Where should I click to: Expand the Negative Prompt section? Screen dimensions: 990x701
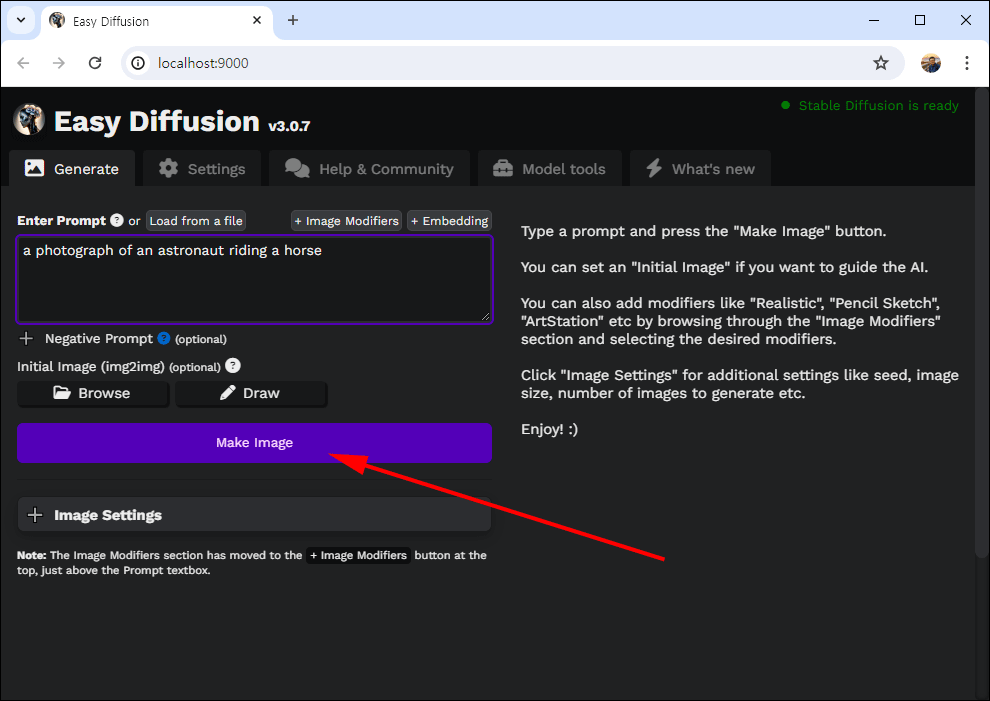coord(26,339)
